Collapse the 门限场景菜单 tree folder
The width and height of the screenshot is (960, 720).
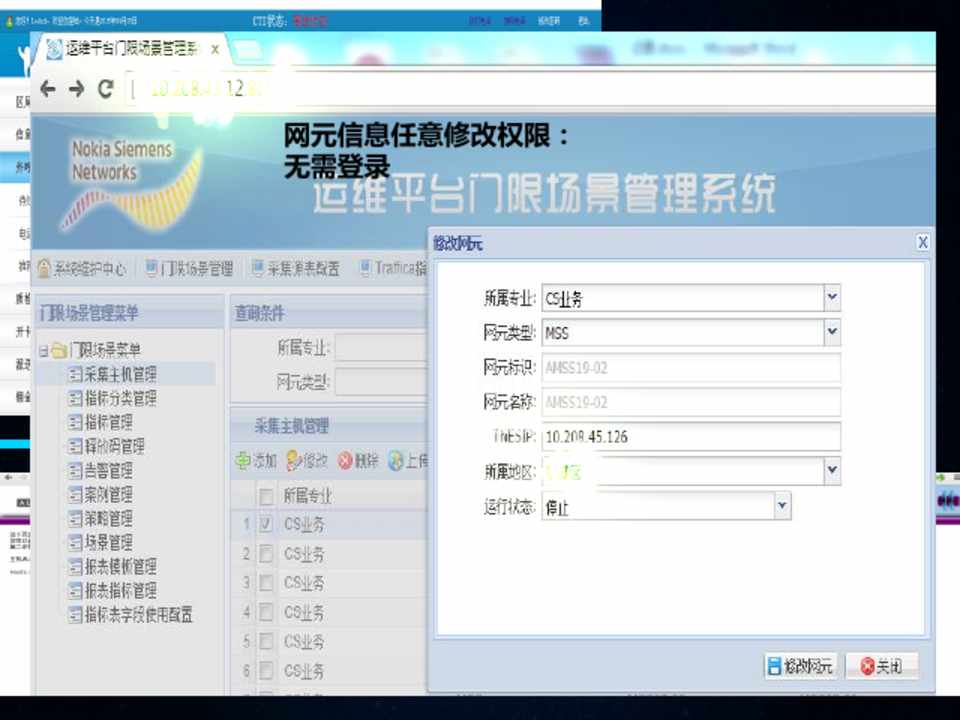(44, 350)
